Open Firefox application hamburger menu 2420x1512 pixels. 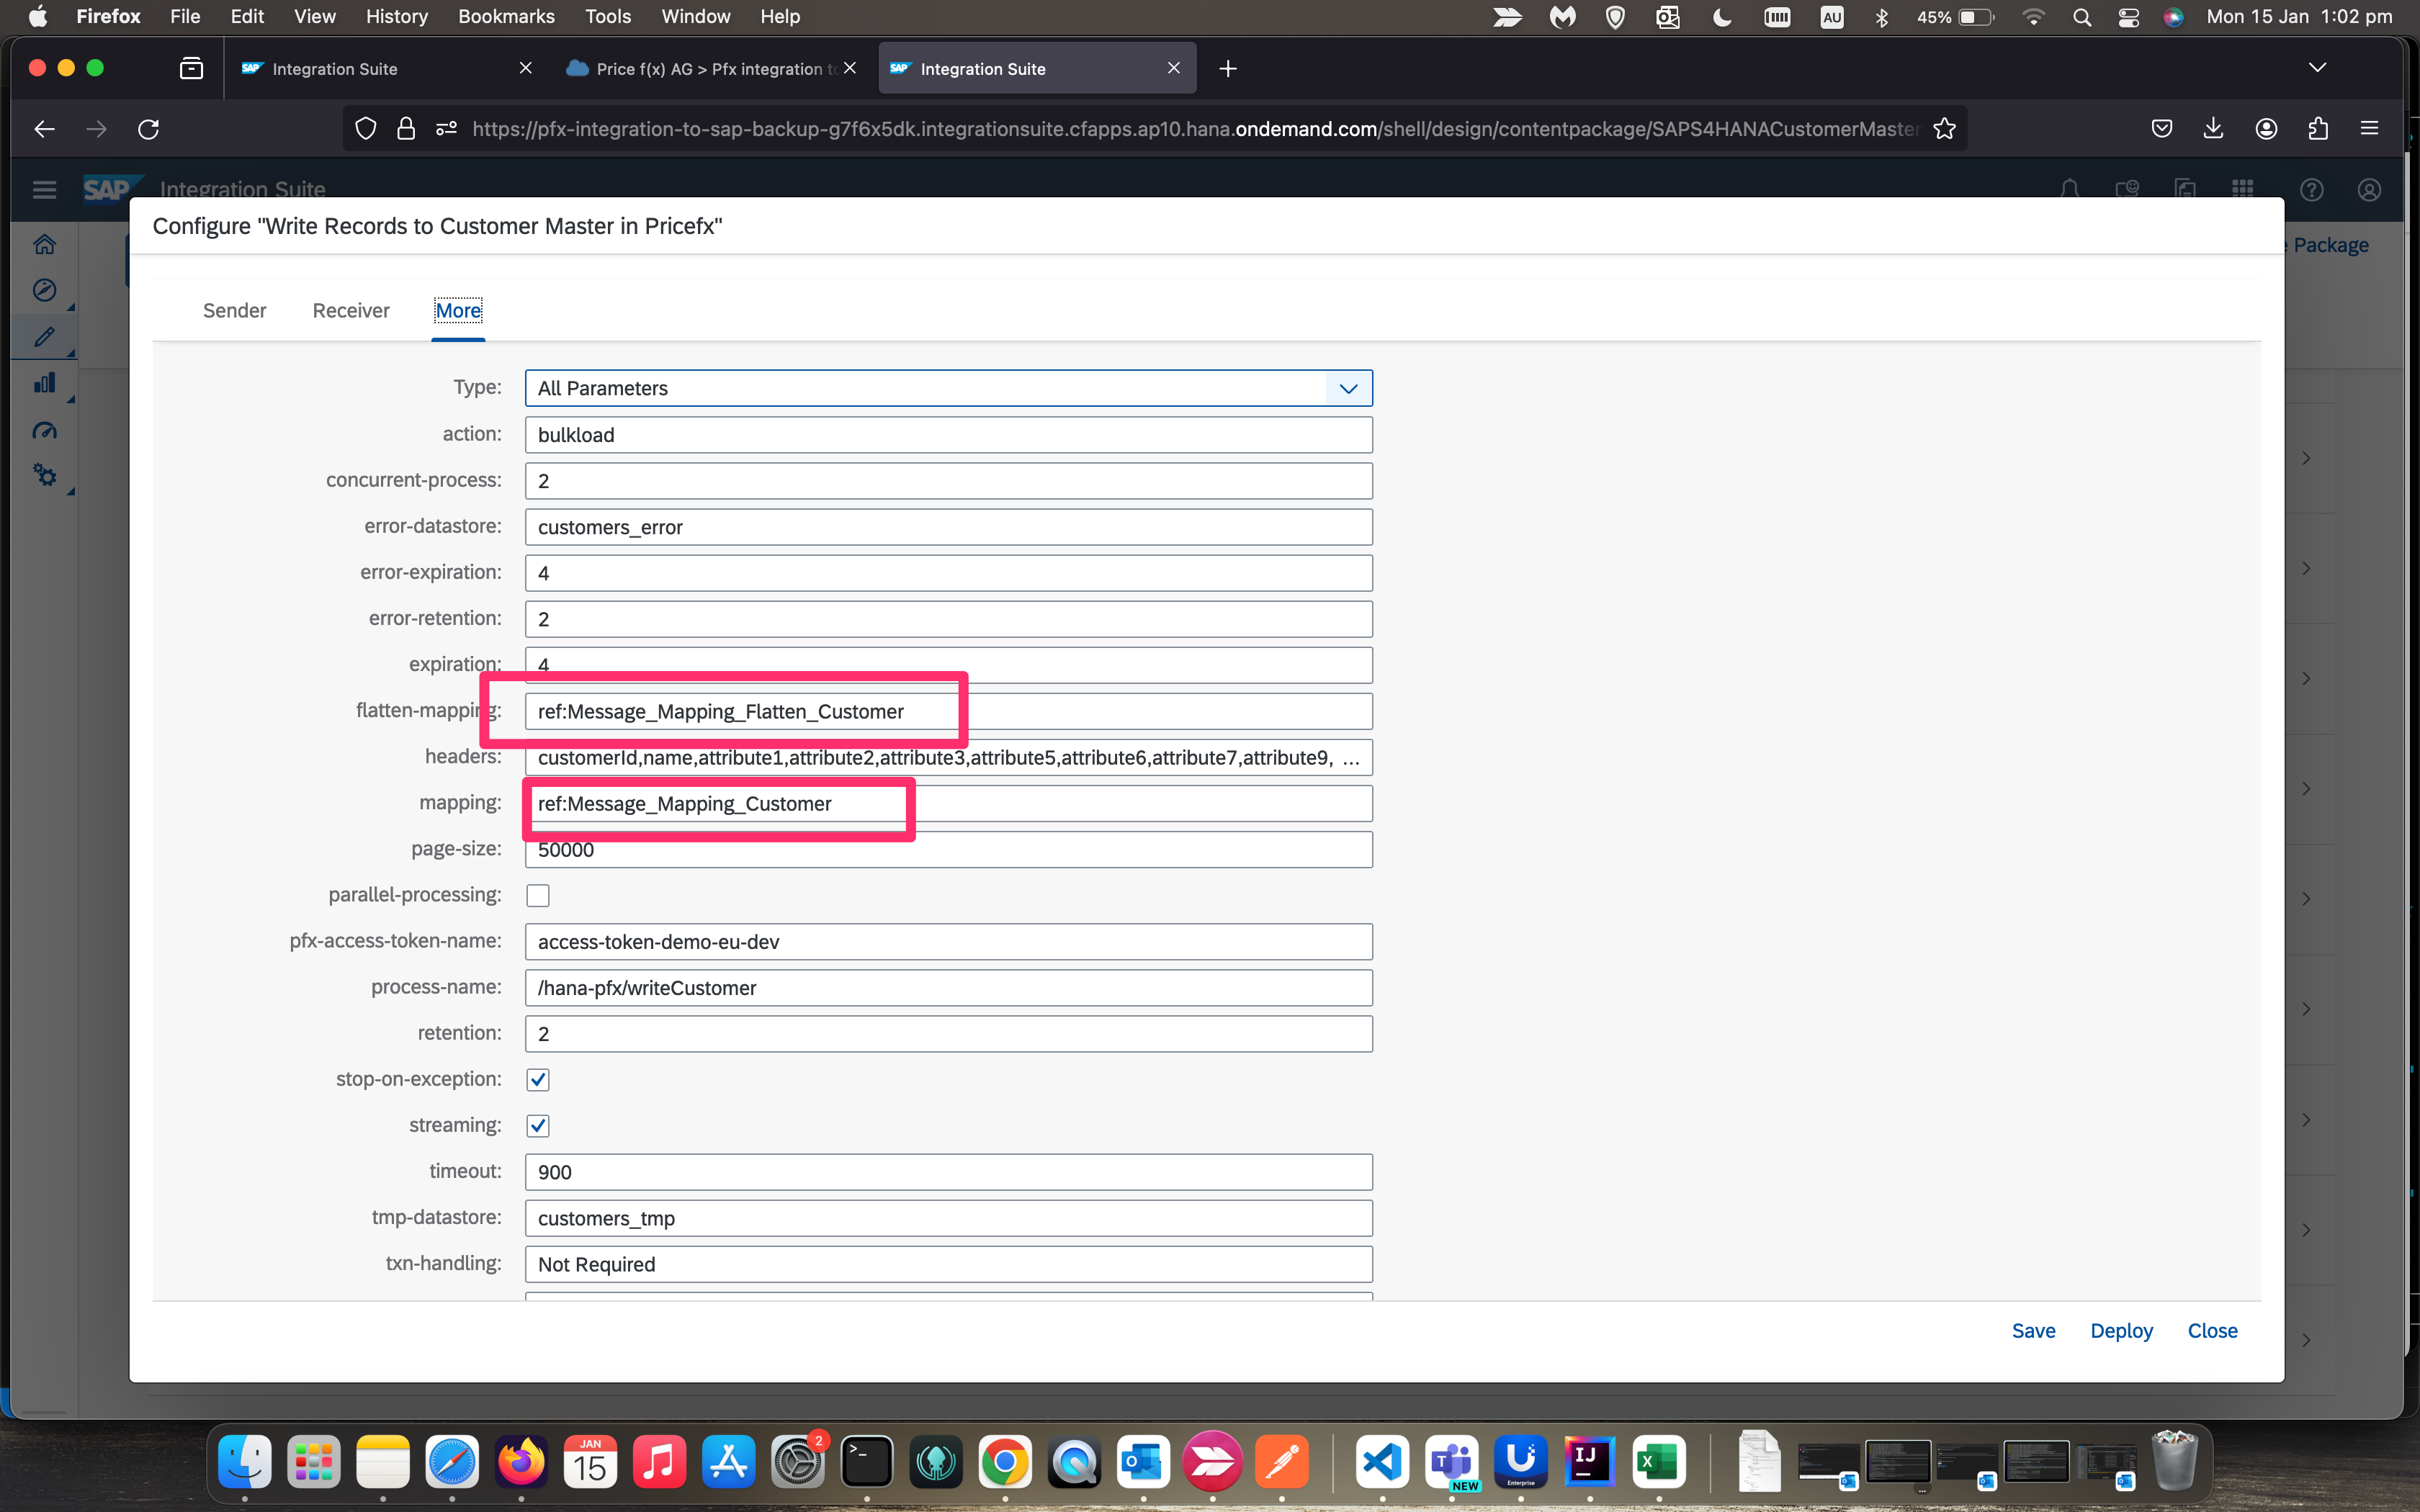[x=2369, y=129]
